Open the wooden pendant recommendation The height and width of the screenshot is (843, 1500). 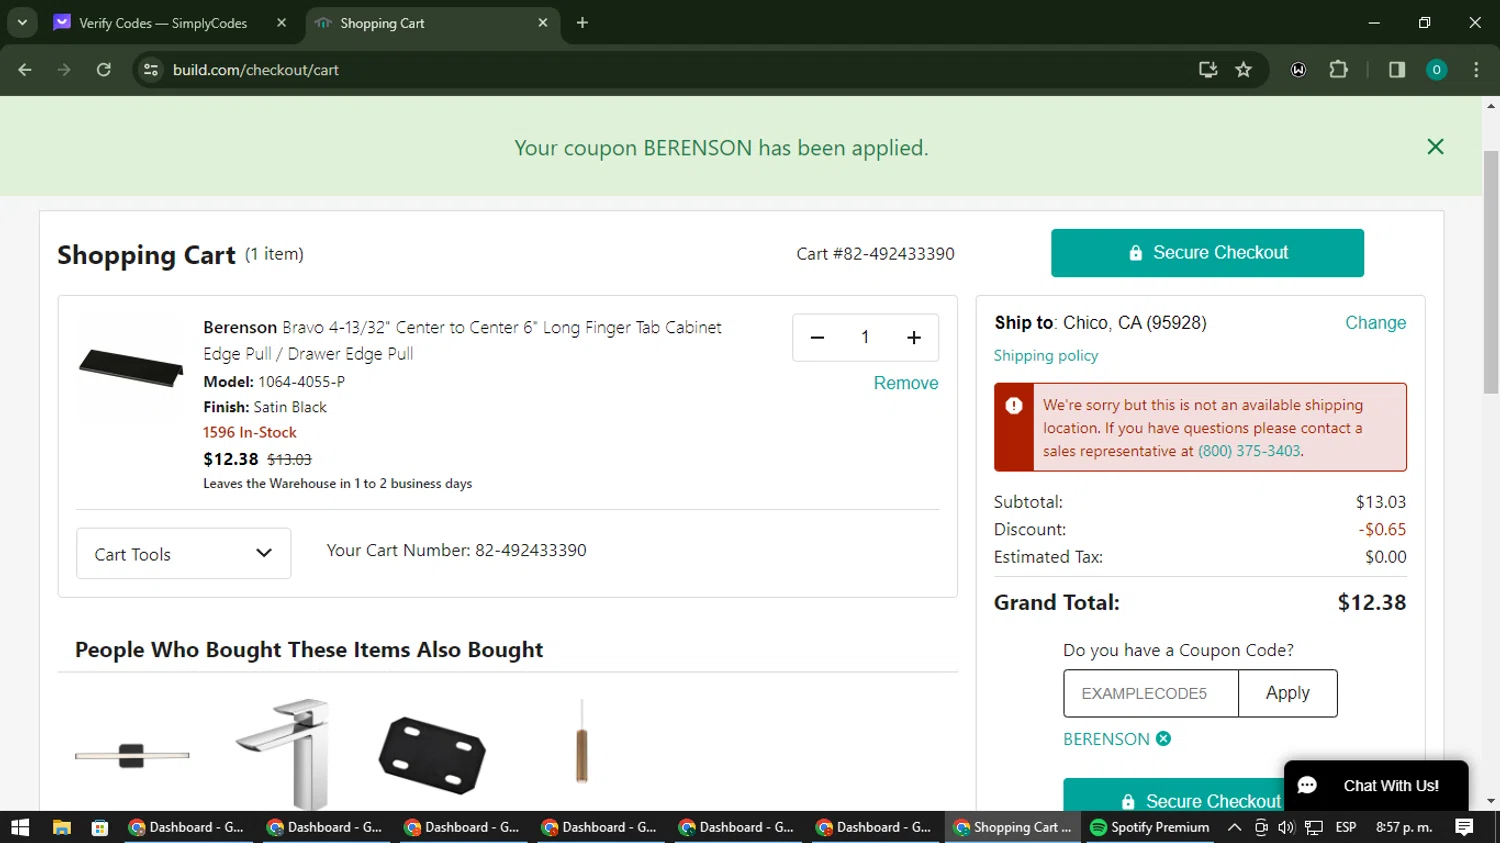[x=581, y=742]
